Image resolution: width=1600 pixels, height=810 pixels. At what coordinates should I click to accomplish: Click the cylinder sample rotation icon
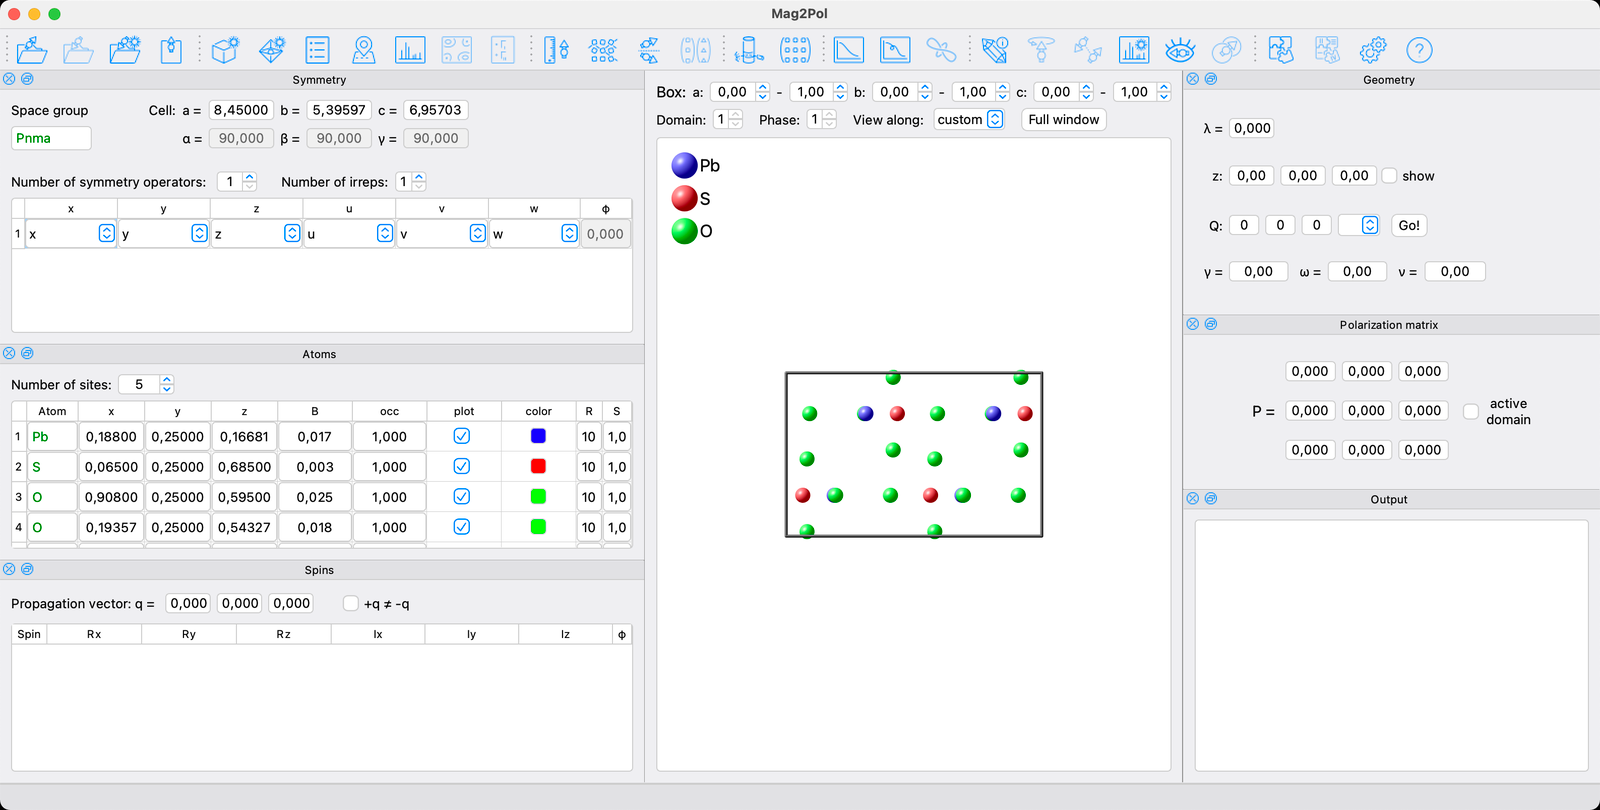(x=749, y=50)
